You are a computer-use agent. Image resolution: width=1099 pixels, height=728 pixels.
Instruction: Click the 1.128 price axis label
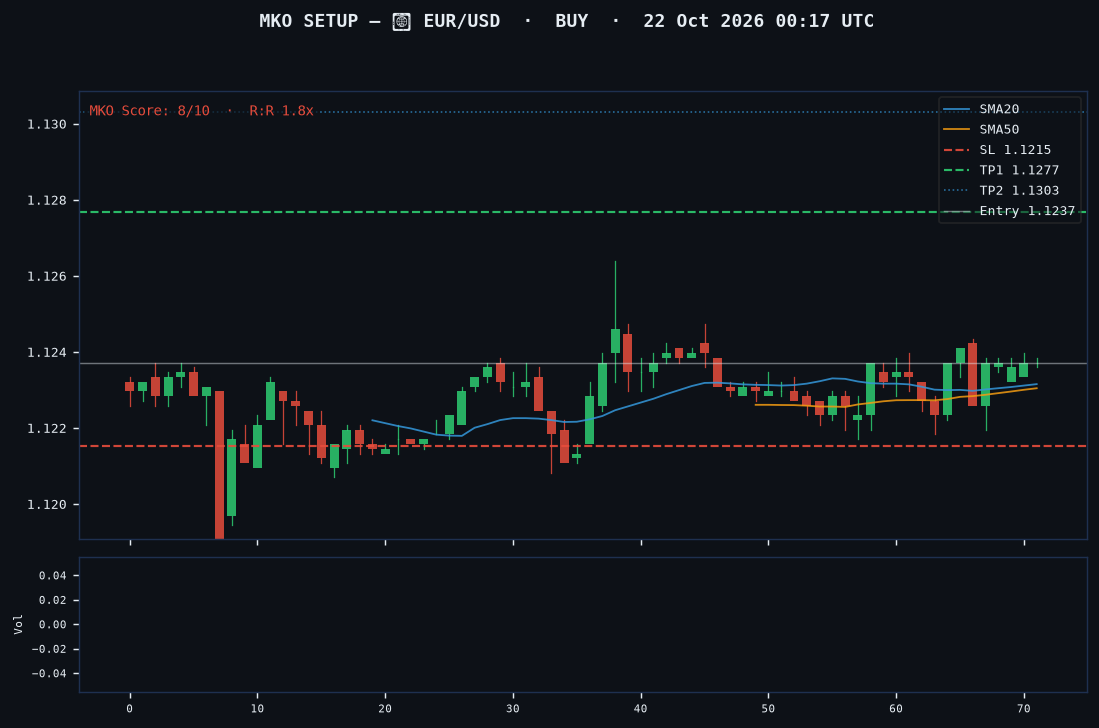tap(47, 201)
